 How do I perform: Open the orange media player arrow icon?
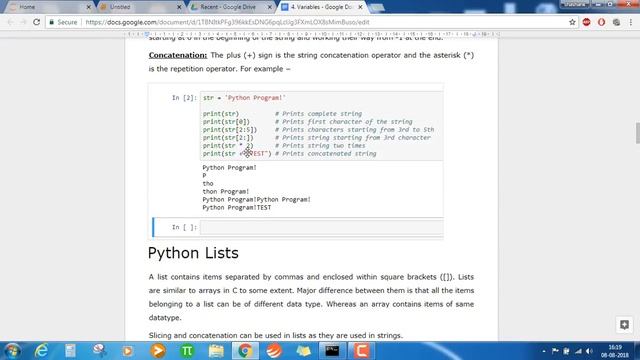click(158, 351)
